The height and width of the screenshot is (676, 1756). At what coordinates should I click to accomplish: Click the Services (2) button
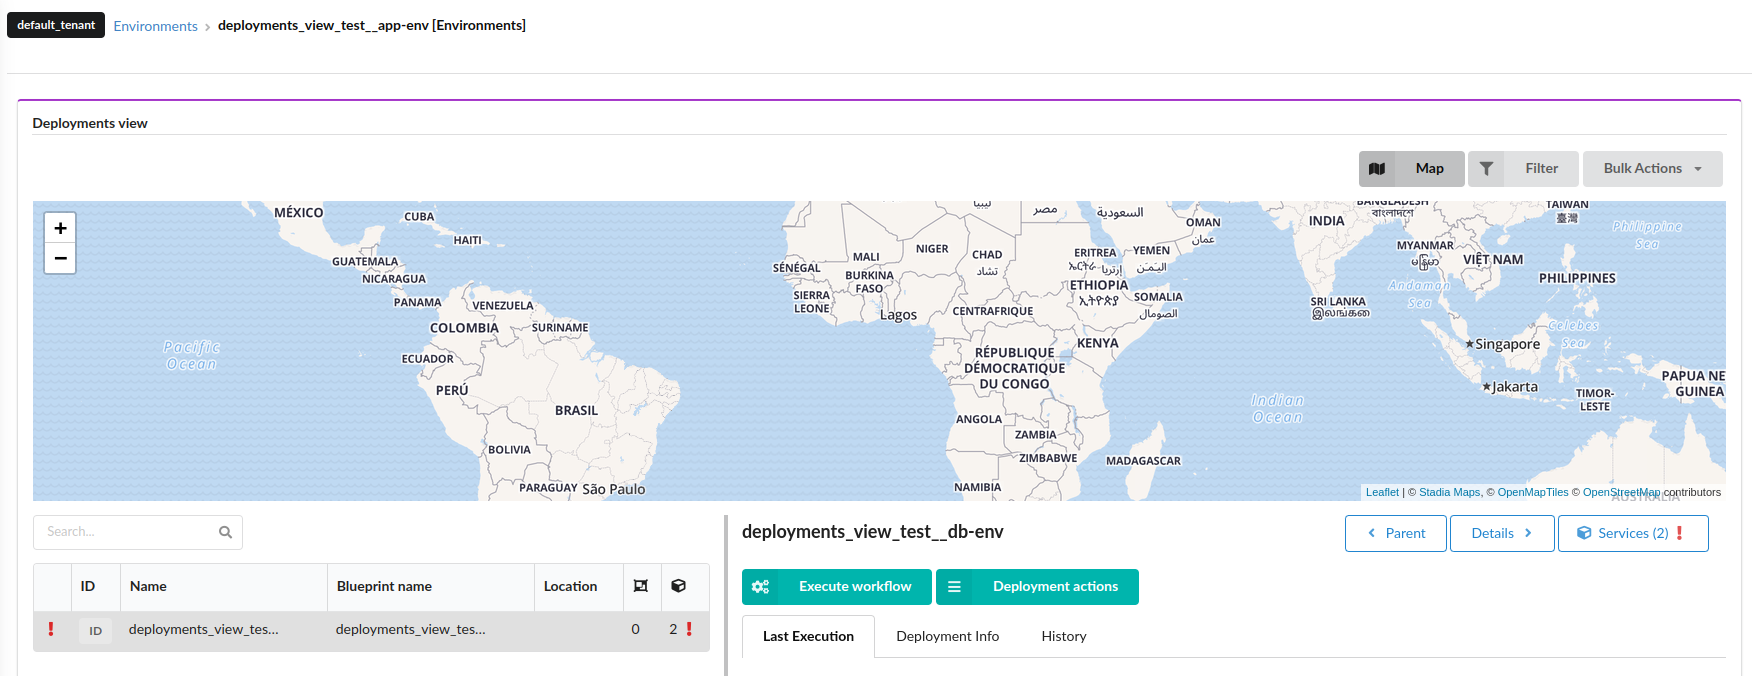click(1632, 533)
